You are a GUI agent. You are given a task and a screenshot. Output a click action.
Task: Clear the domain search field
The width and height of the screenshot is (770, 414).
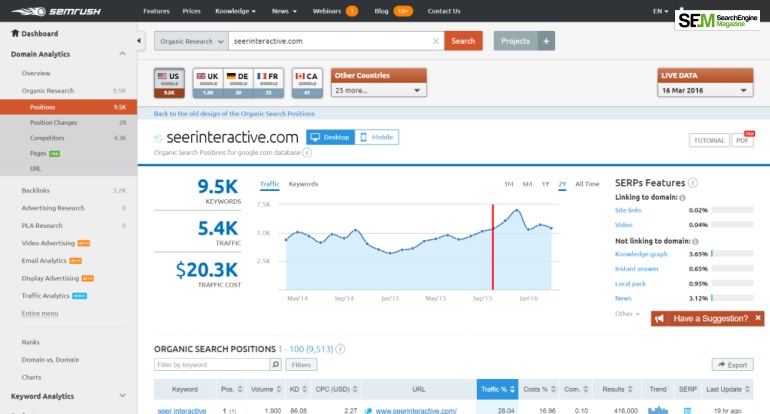point(436,41)
